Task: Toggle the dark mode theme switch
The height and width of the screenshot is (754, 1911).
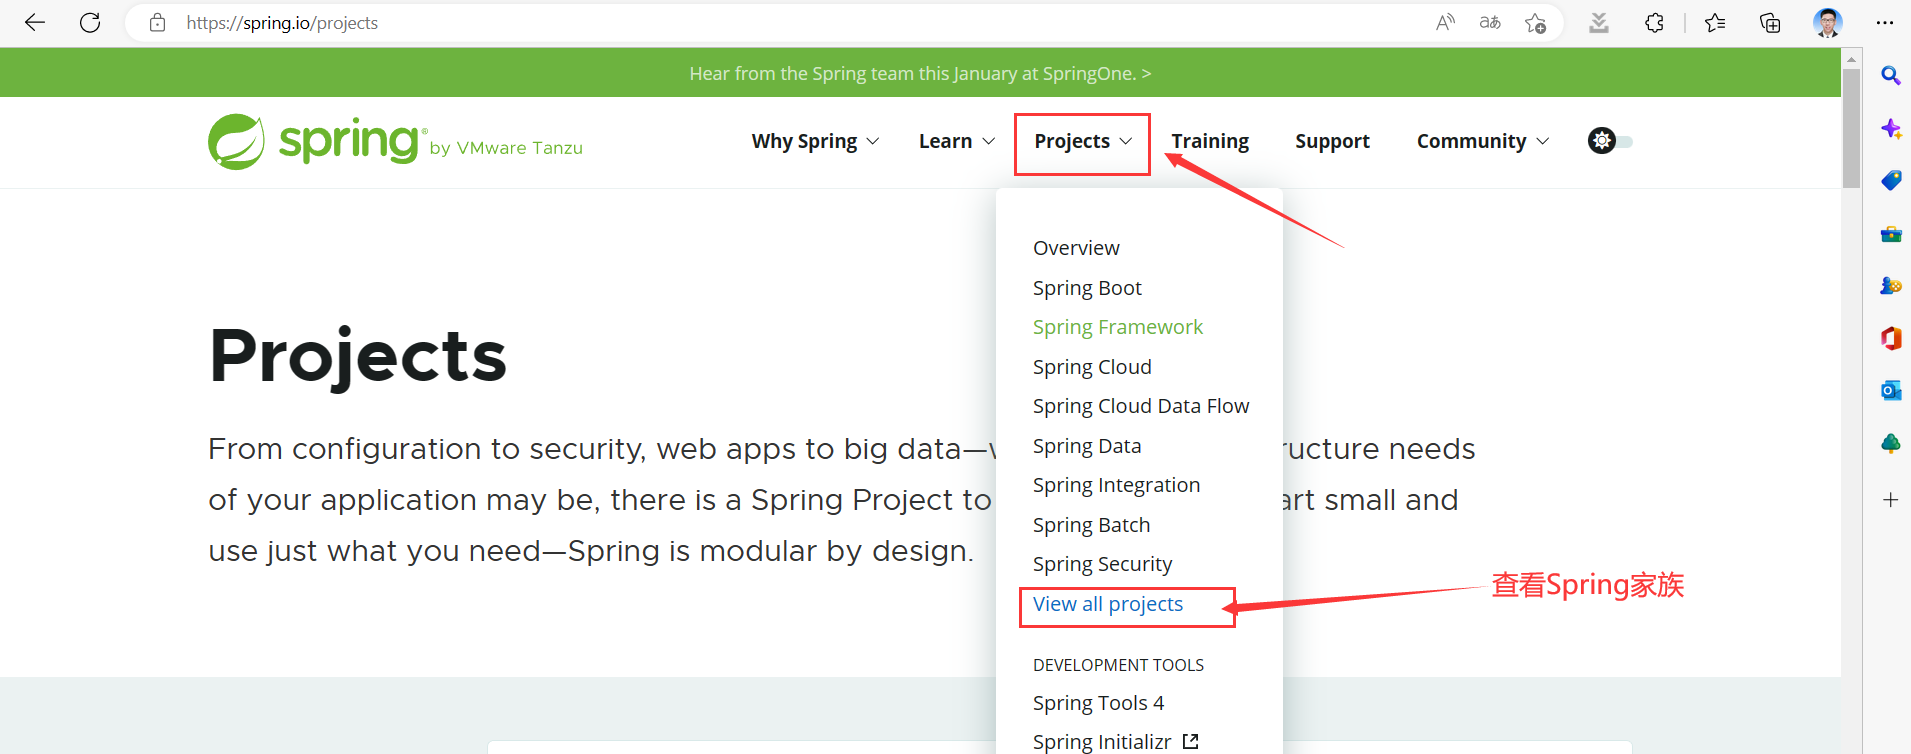Action: [1609, 141]
